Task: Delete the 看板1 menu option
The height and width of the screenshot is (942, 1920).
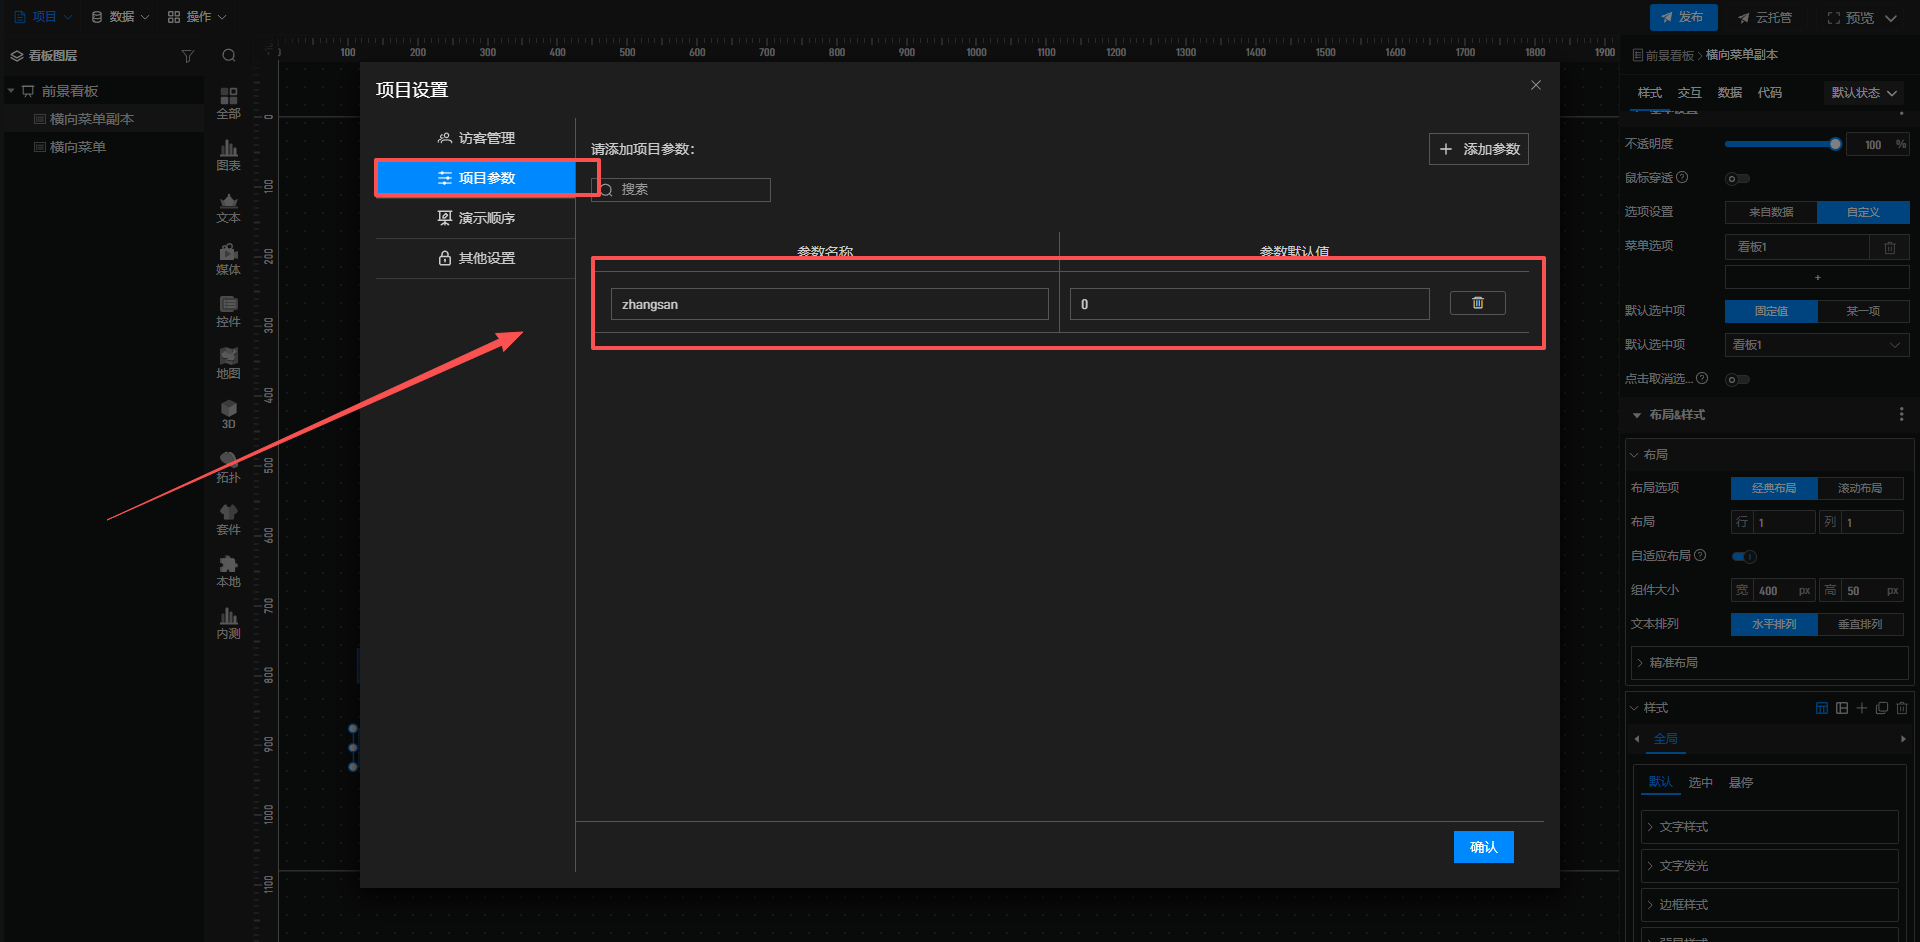Action: [1889, 247]
